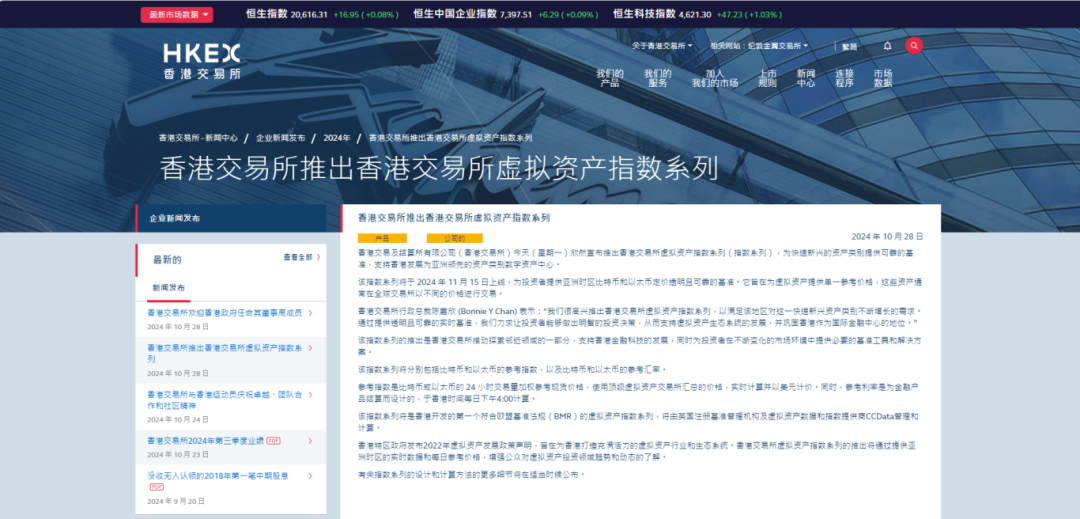Click 恒生指数 ticker value
The image size is (1080, 519).
tap(309, 14)
